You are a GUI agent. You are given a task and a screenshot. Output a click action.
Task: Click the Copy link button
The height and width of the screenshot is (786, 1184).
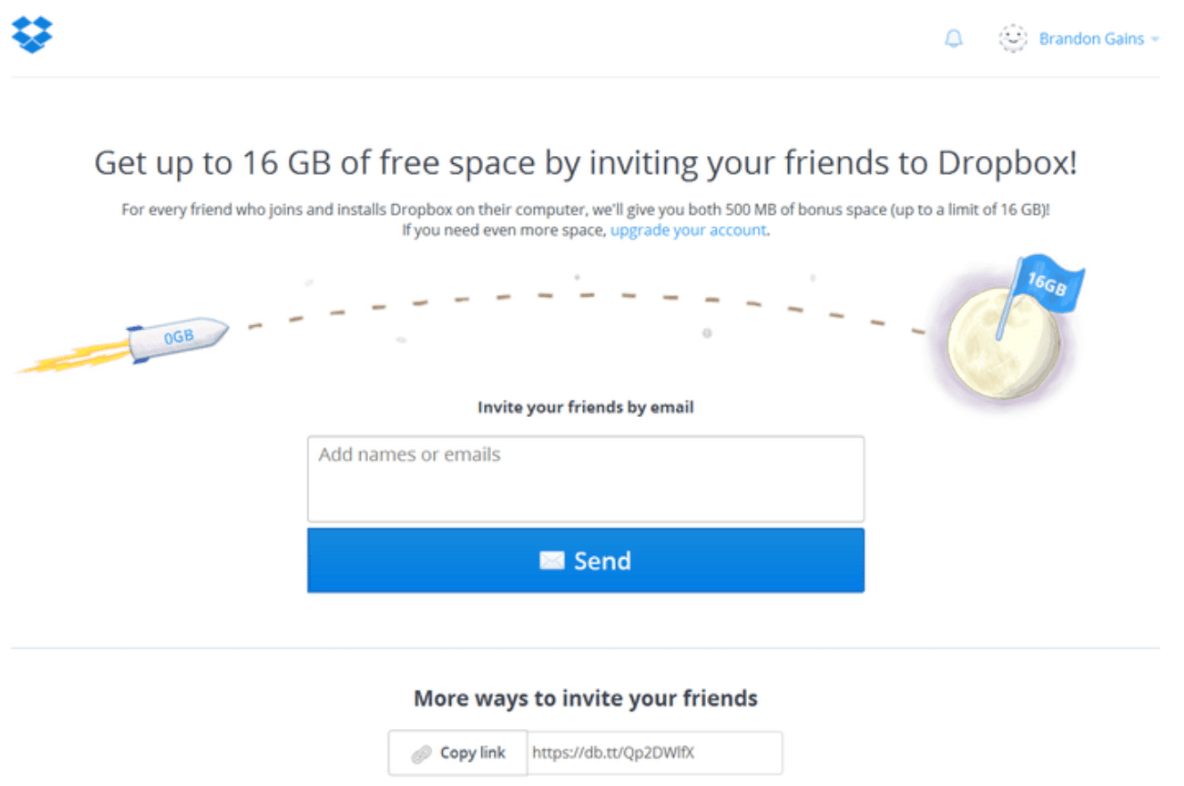pyautogui.click(x=458, y=753)
